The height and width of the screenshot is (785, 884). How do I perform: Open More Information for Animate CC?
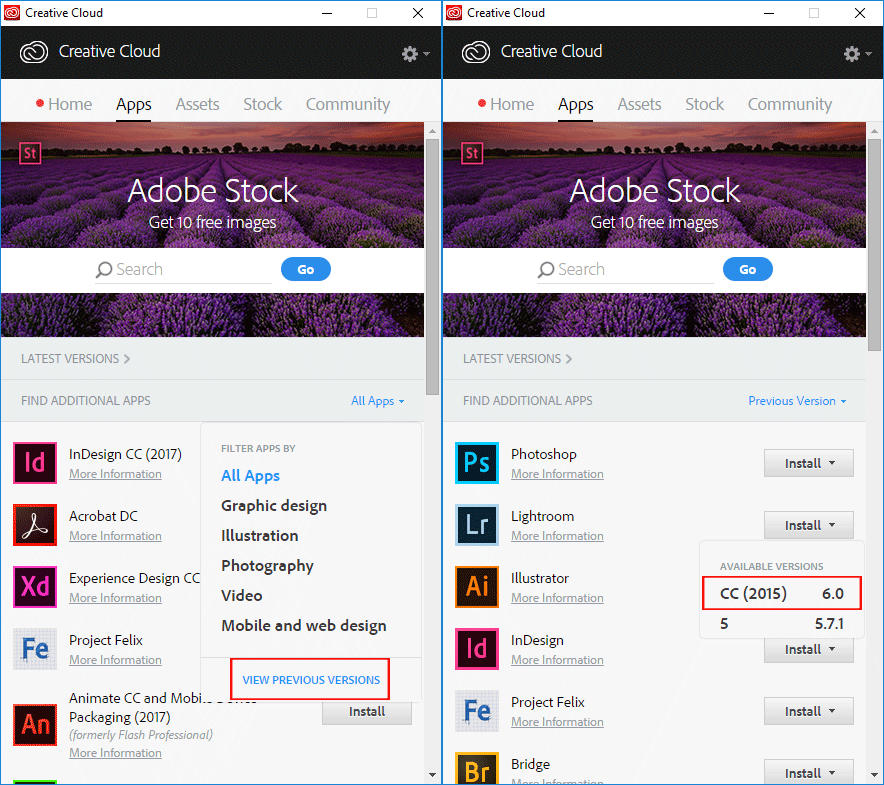(116, 753)
